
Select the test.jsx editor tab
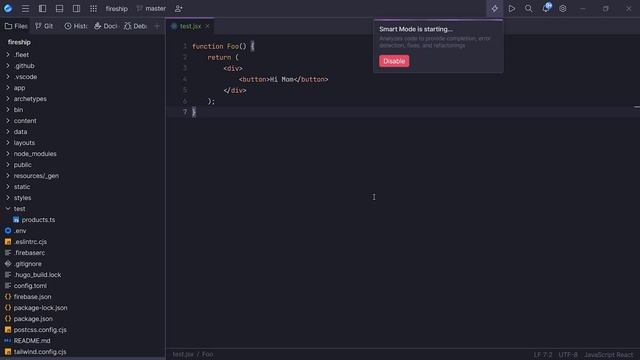point(190,26)
